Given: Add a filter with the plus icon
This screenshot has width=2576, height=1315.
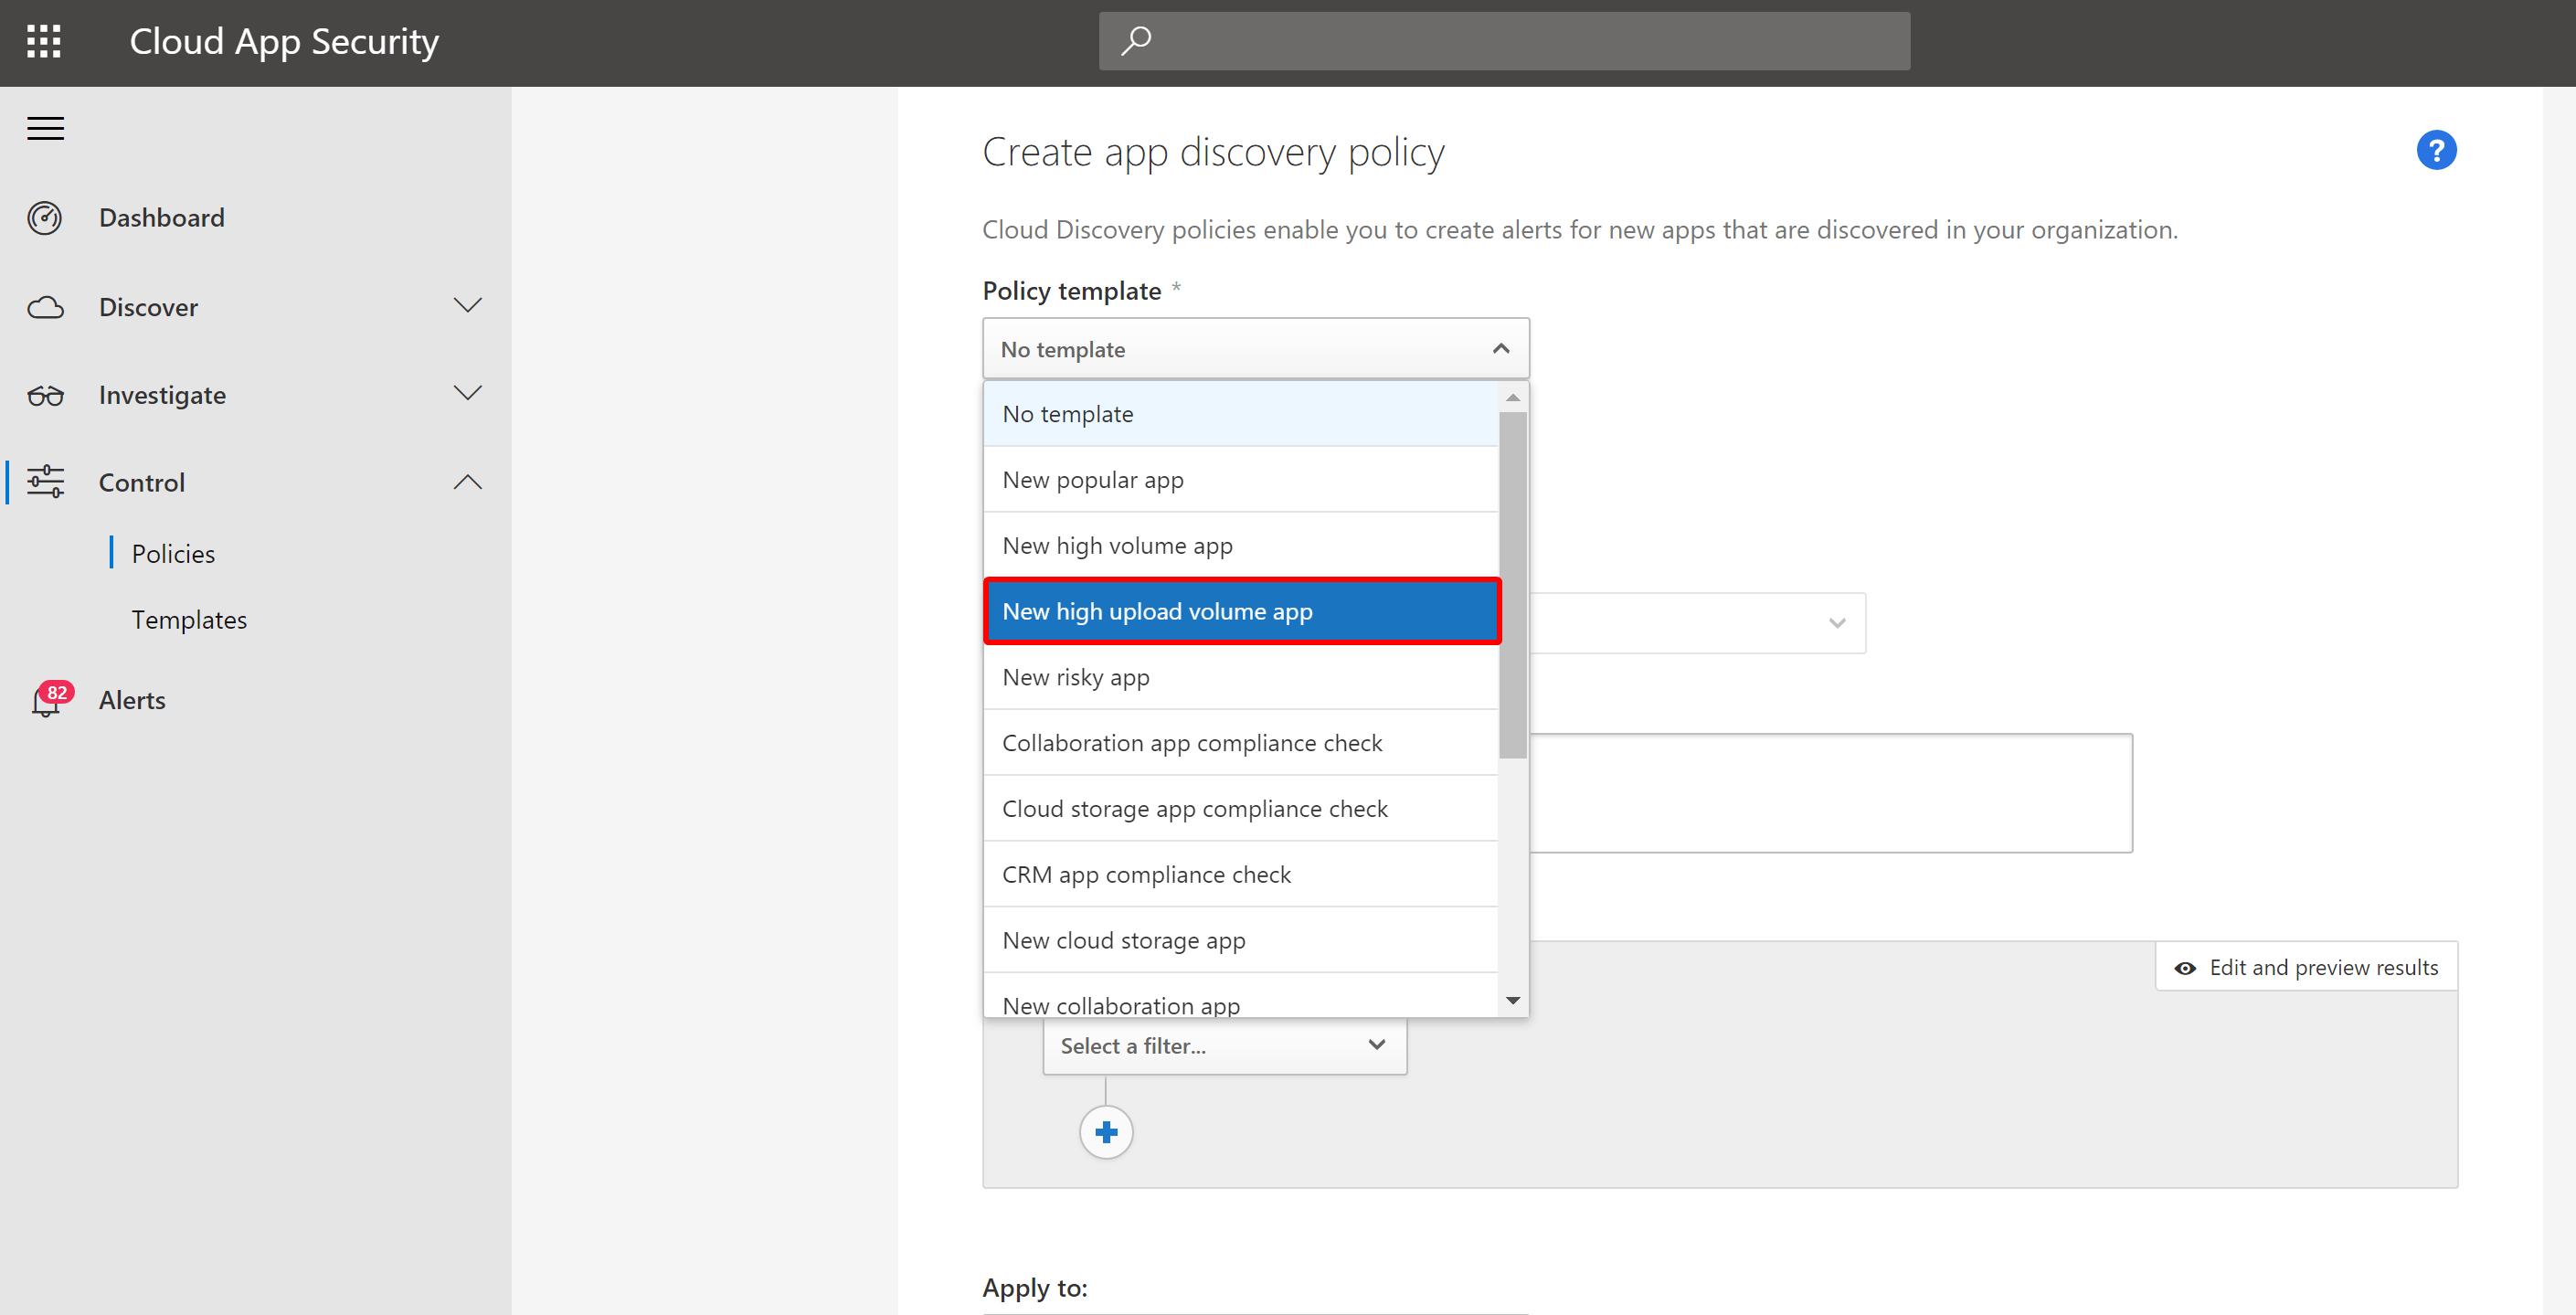Looking at the screenshot, I should coord(1106,1132).
